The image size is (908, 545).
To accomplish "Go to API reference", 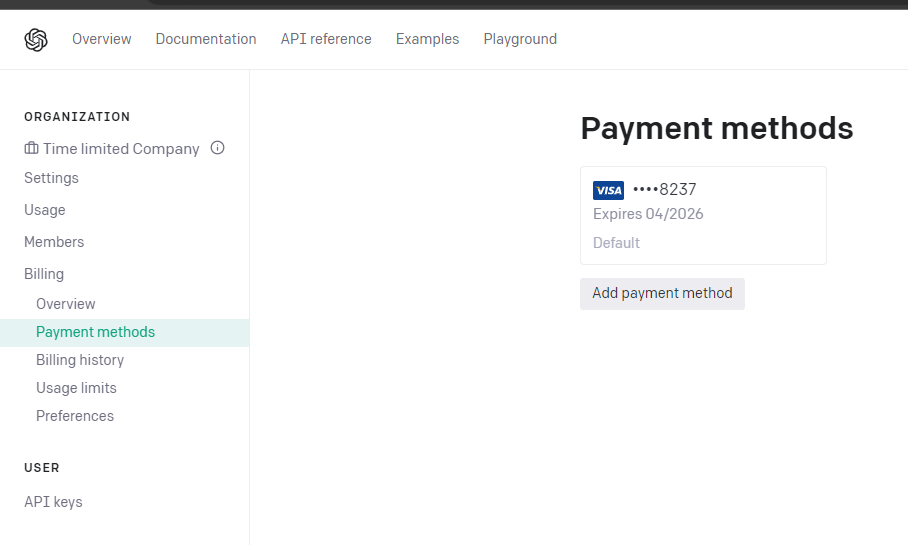I will [326, 39].
